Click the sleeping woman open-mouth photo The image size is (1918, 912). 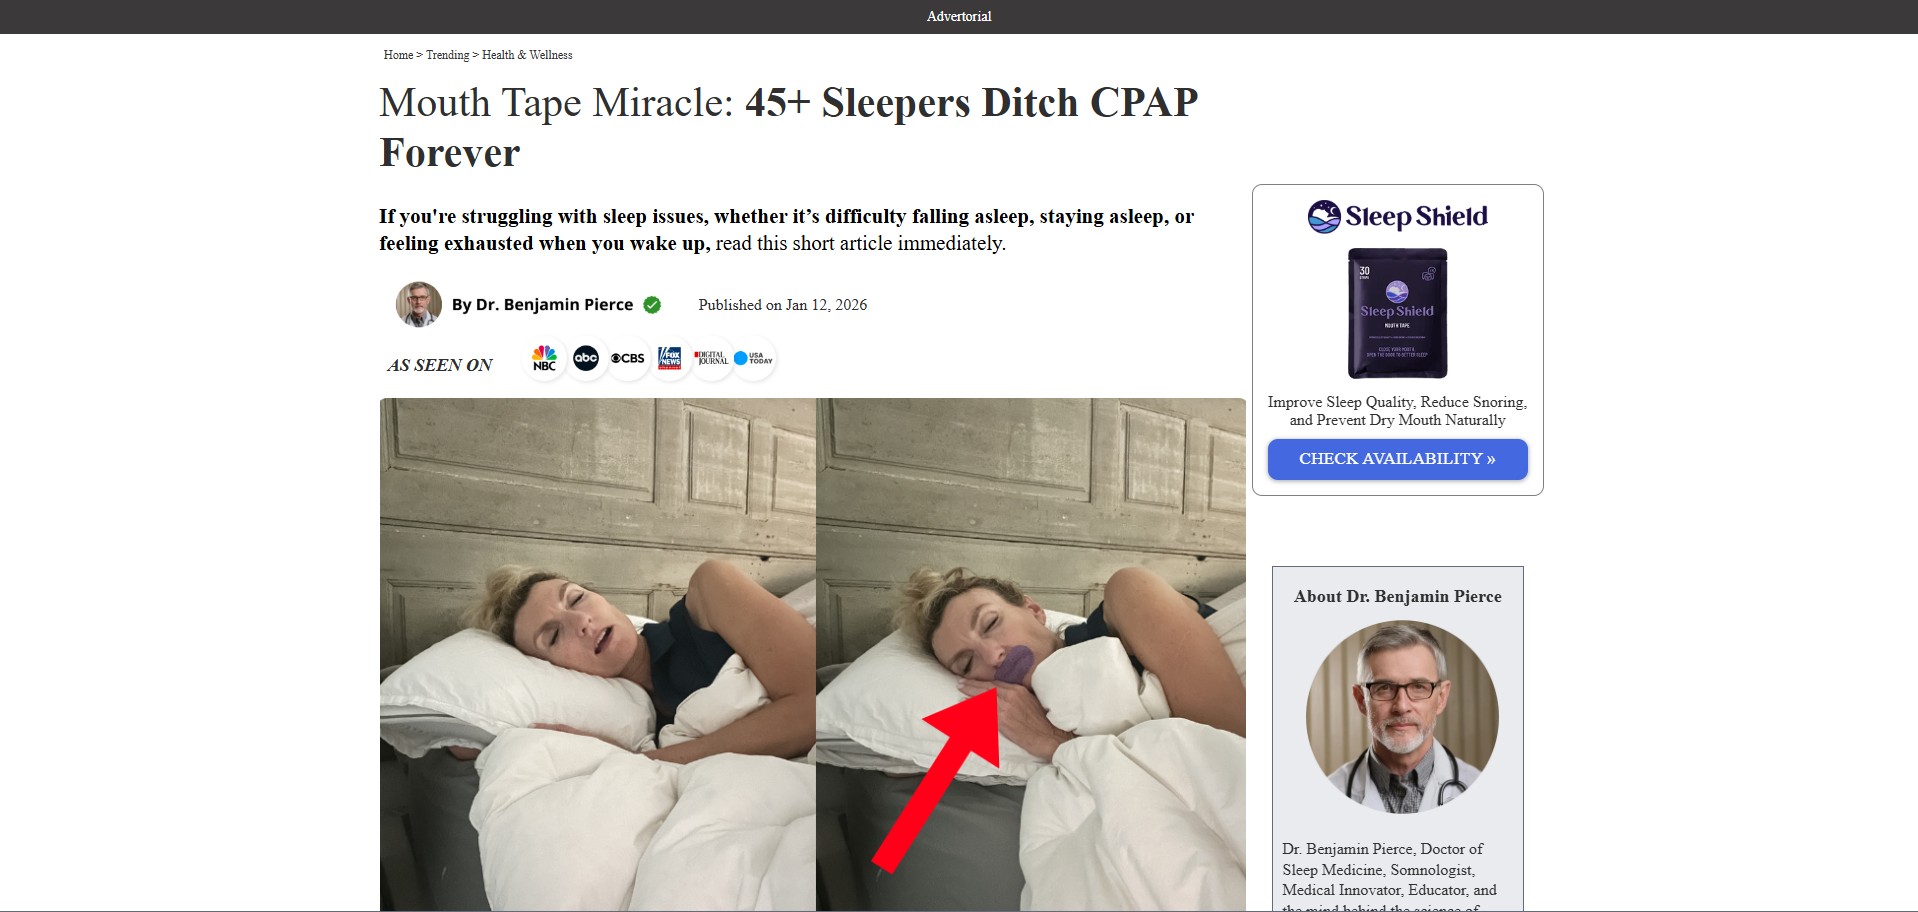[x=598, y=654]
